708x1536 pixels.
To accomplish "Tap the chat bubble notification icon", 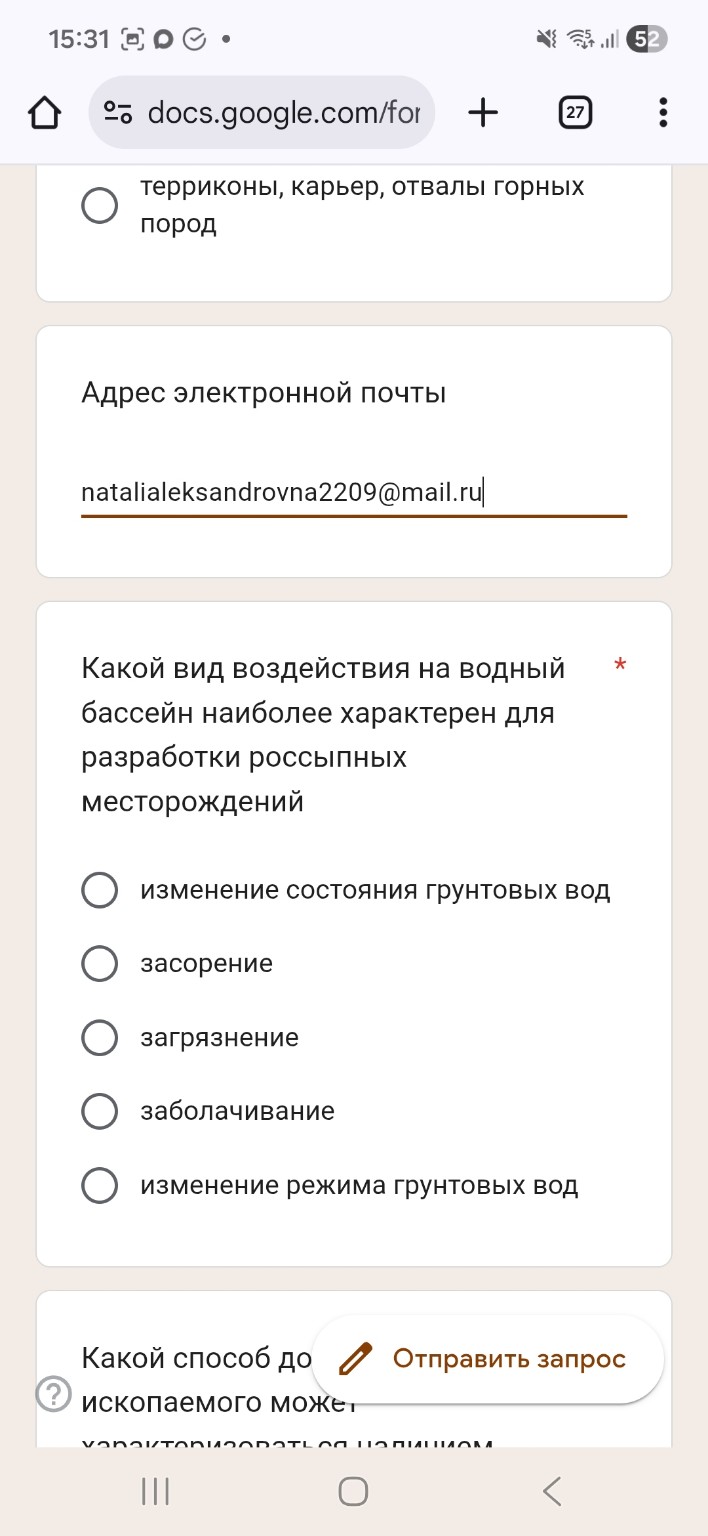I will [163, 40].
